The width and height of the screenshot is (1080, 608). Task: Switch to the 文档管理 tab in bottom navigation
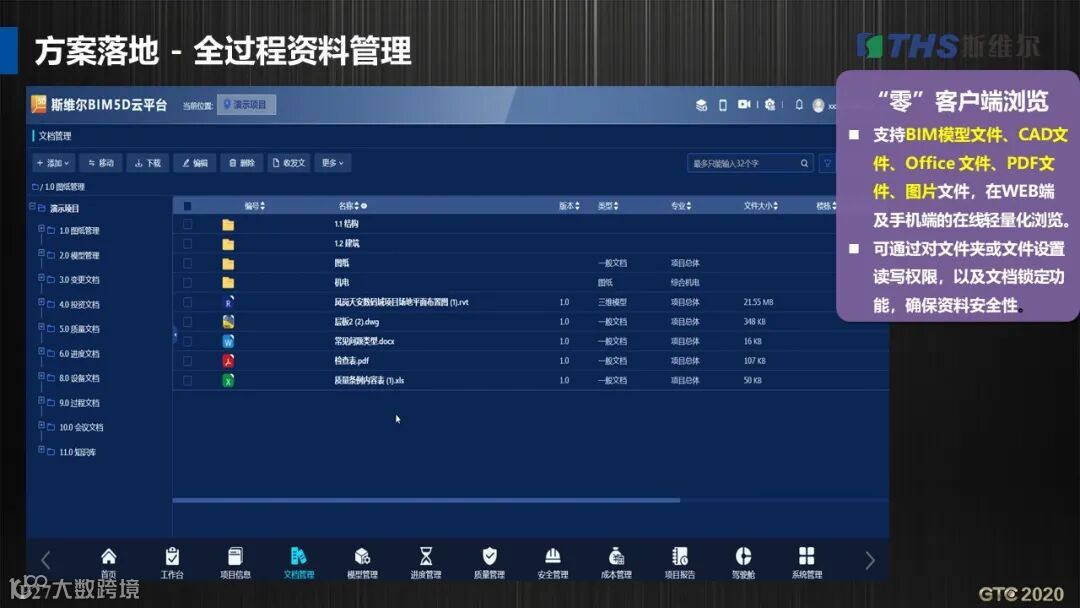tap(298, 562)
